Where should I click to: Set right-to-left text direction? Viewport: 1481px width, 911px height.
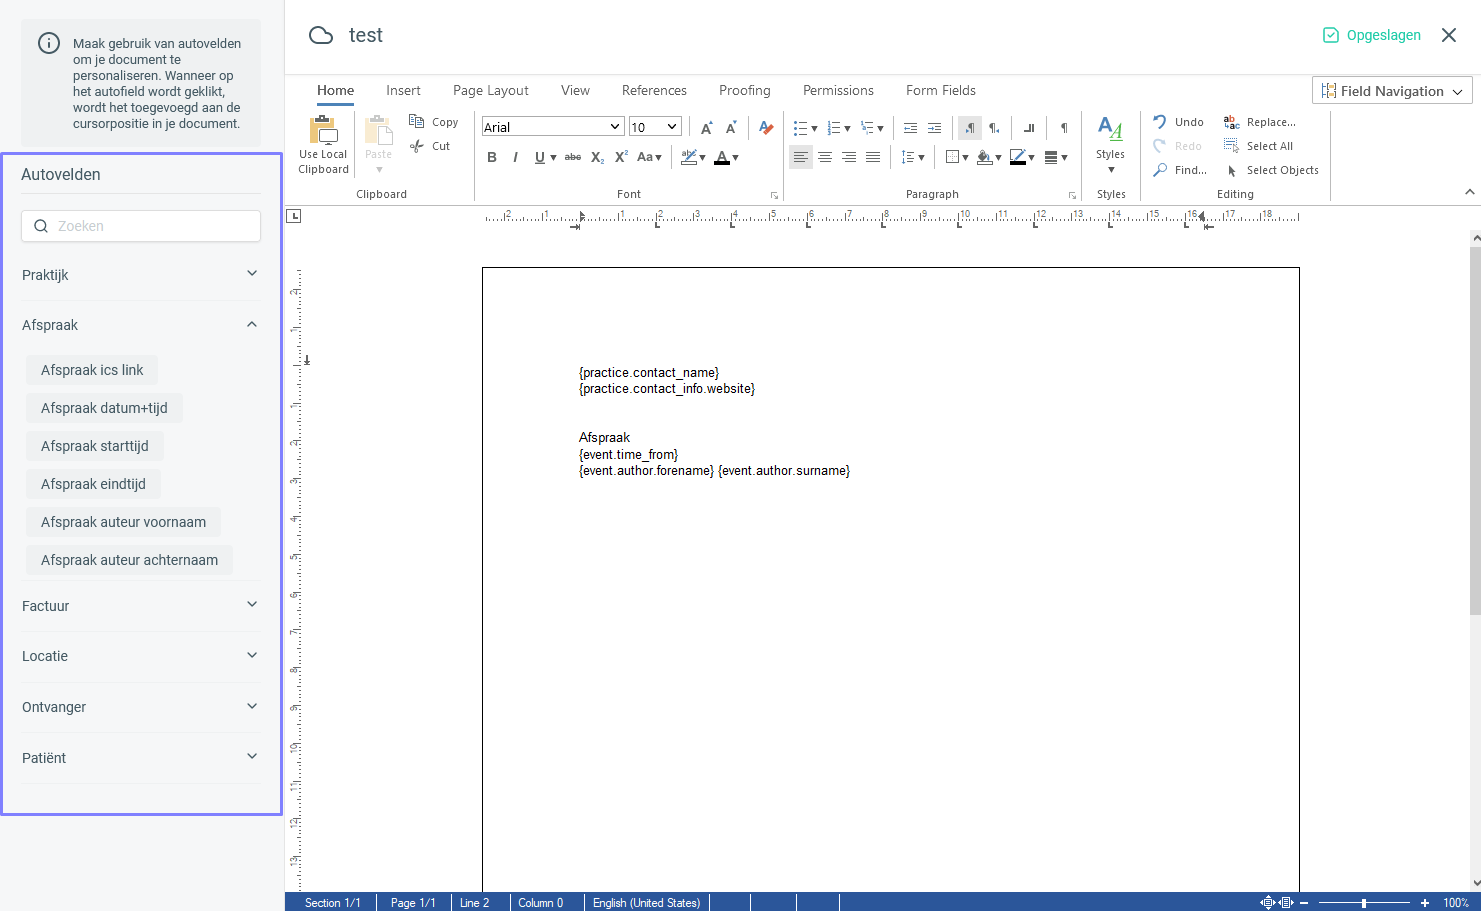click(994, 128)
